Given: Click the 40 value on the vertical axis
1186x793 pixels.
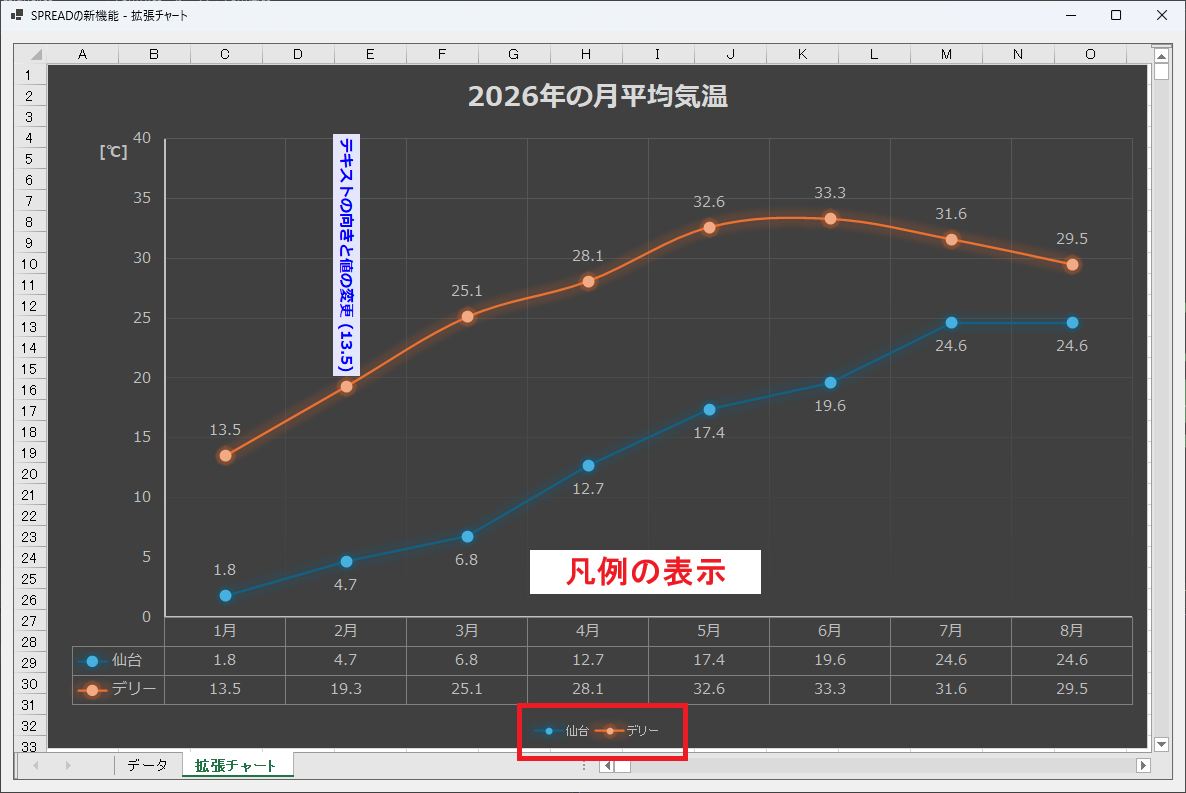Looking at the screenshot, I should point(142,138).
